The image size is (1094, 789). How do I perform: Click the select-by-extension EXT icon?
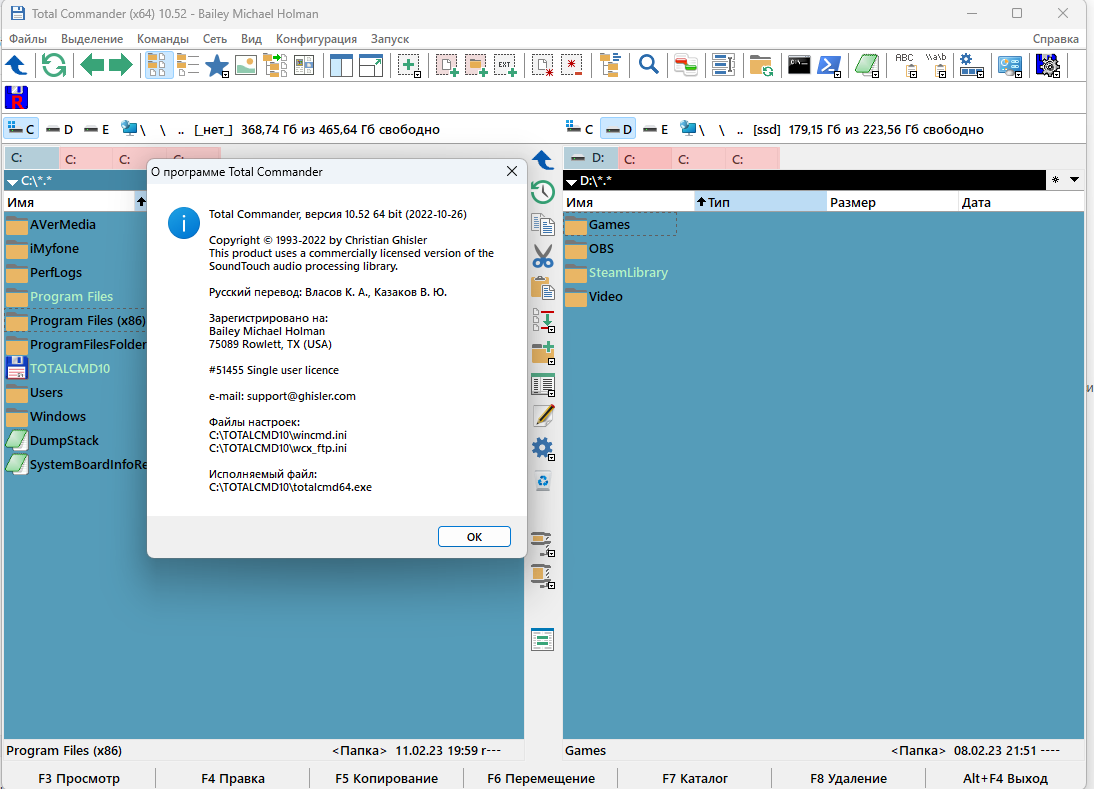[505, 66]
